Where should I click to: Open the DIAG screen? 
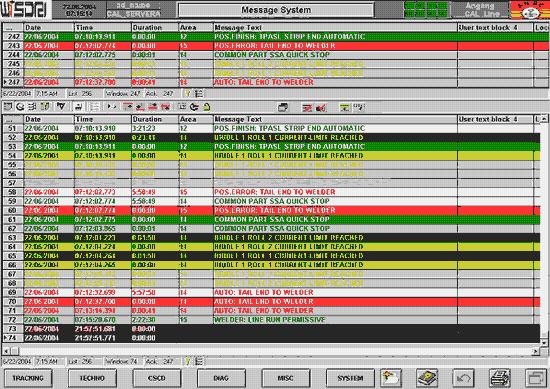click(x=221, y=378)
